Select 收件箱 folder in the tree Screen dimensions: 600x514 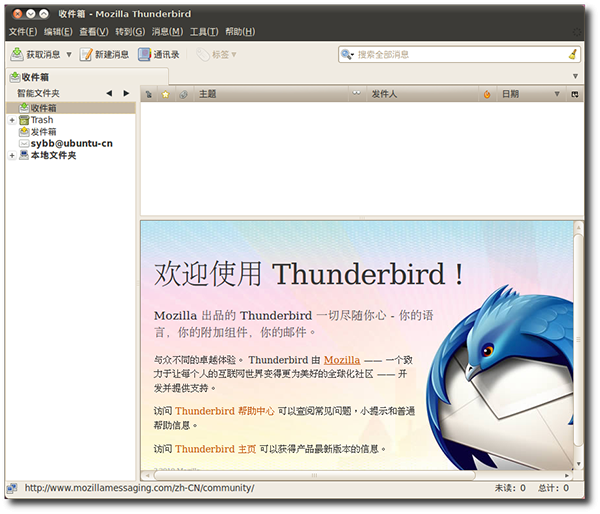tap(70, 108)
